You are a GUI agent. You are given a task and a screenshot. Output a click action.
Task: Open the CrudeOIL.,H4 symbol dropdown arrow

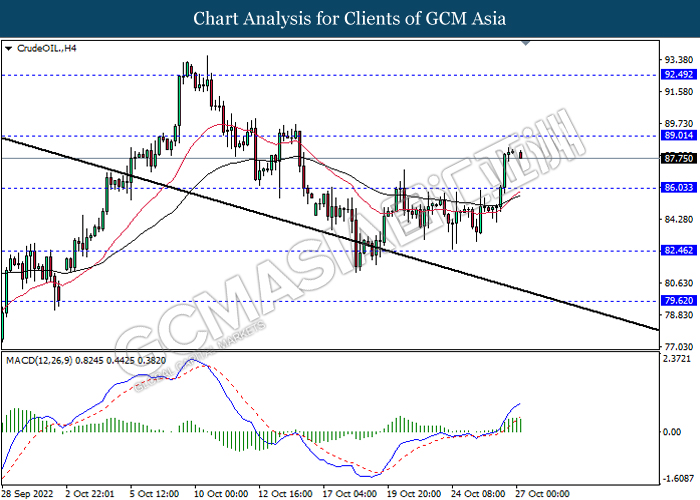(x=8, y=48)
